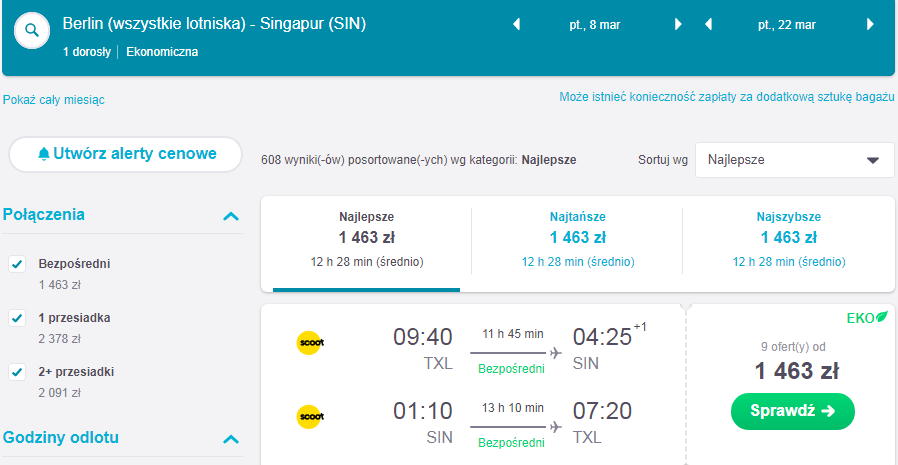The width and height of the screenshot is (898, 465).
Task: Go to previous return date arrow
Action: click(x=708, y=25)
